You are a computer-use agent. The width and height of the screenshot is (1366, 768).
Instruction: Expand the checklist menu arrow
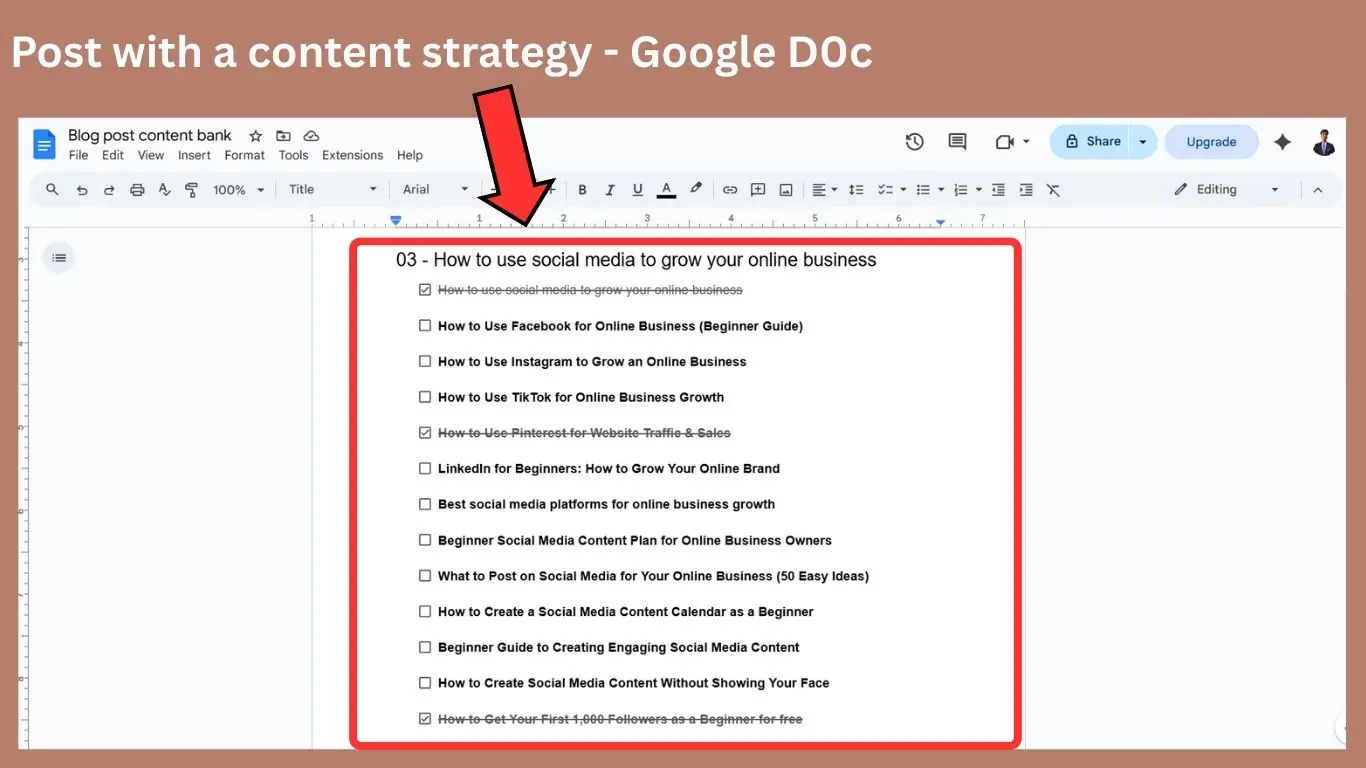coord(903,190)
